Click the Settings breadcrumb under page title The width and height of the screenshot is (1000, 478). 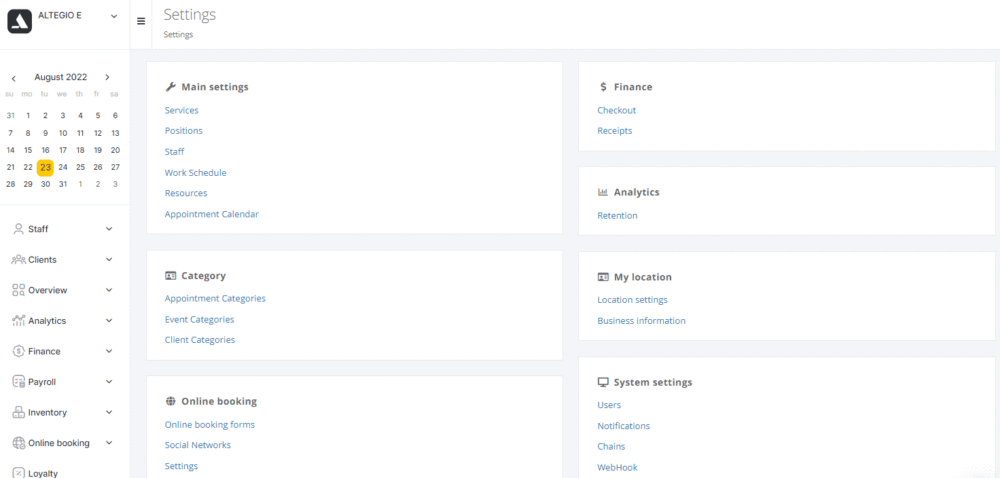(178, 35)
